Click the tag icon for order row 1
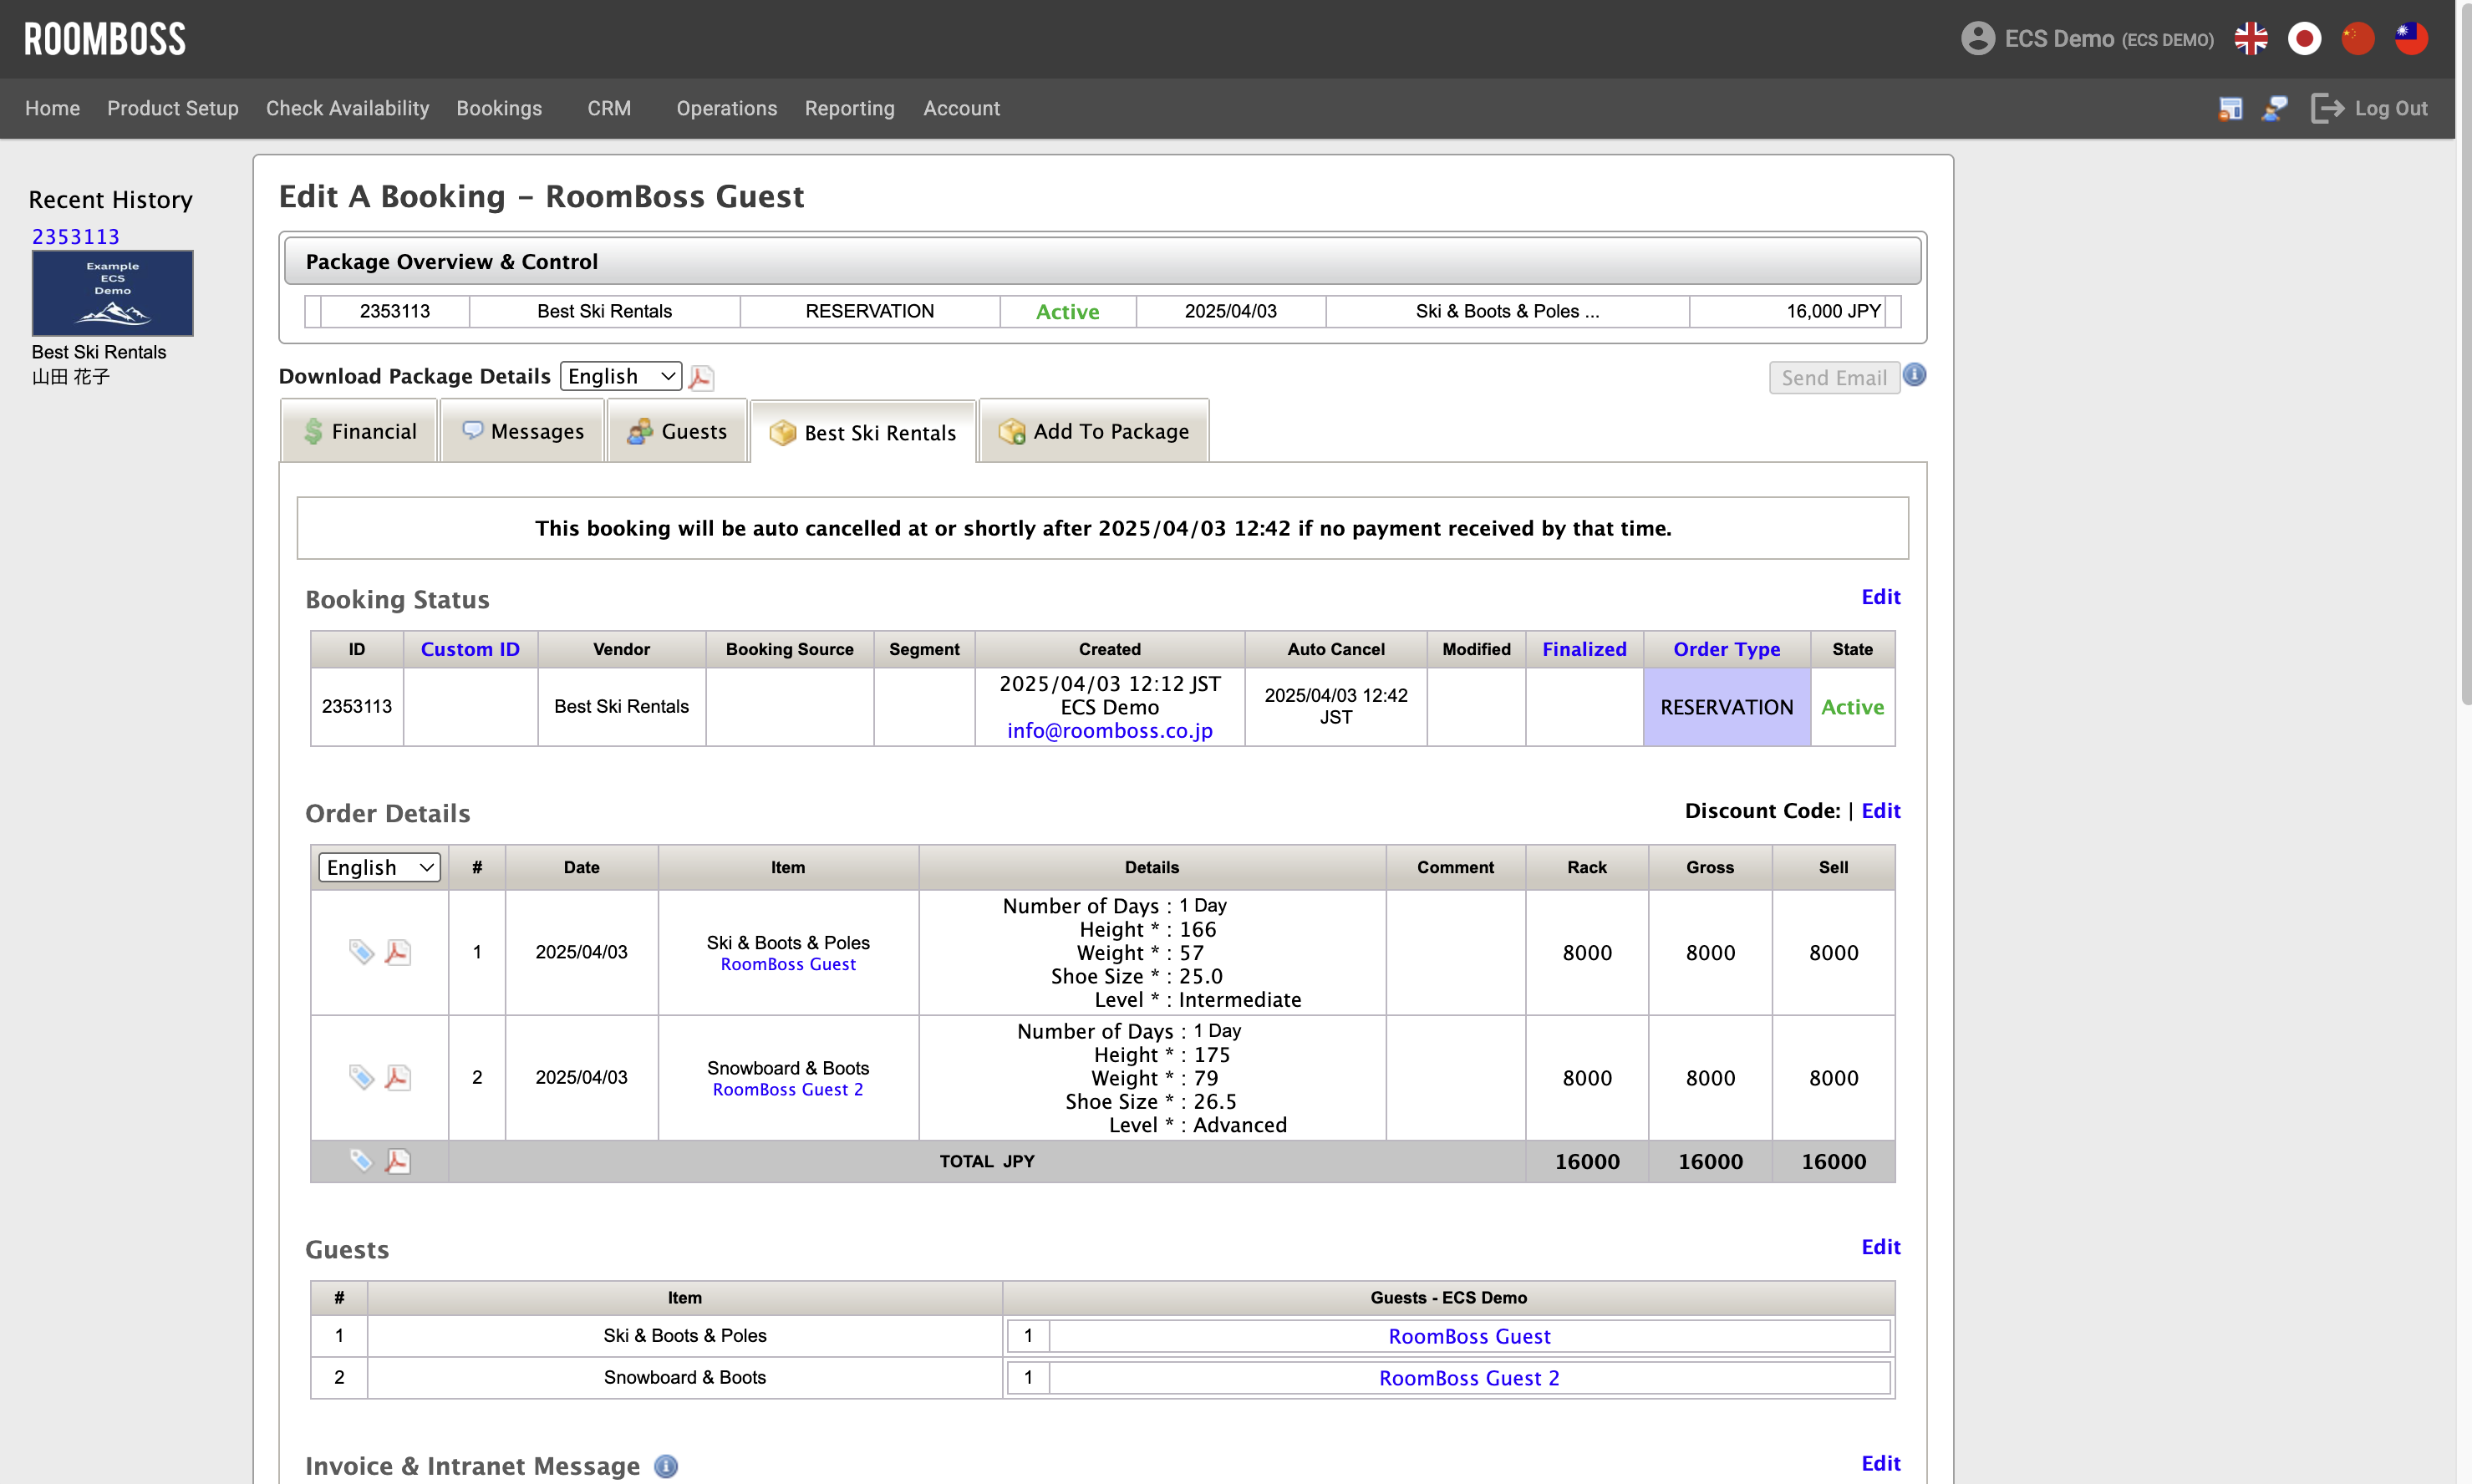 point(361,952)
